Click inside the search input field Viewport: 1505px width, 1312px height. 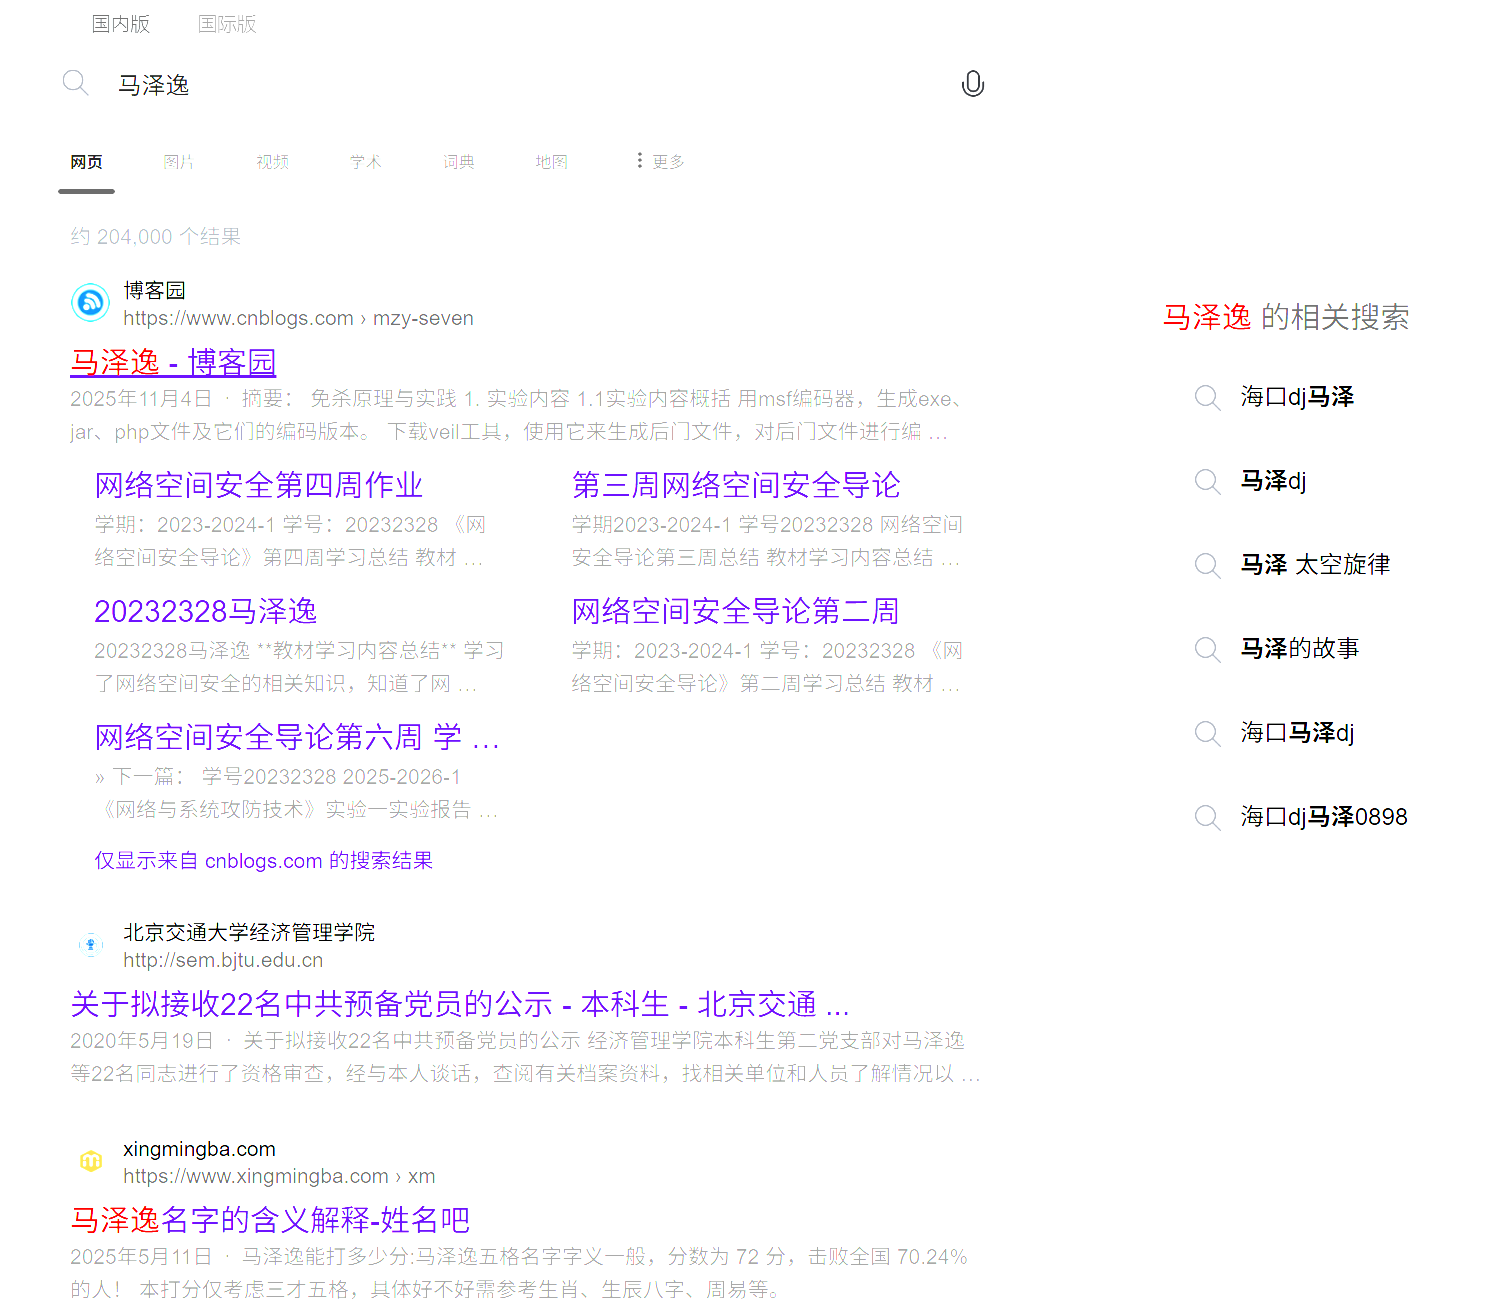[x=400, y=84]
